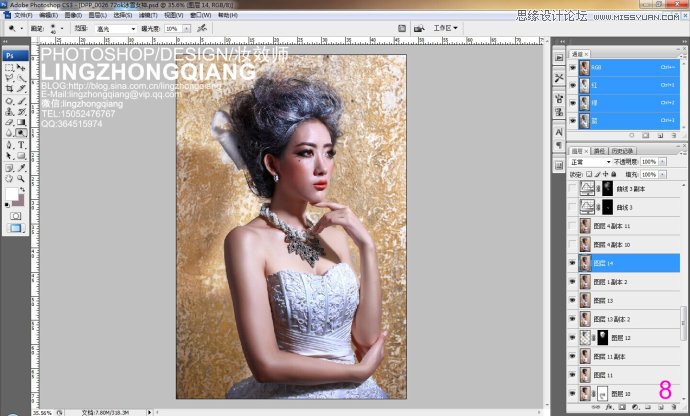Open the opacity slider arrow
The height and width of the screenshot is (416, 690).
662,162
